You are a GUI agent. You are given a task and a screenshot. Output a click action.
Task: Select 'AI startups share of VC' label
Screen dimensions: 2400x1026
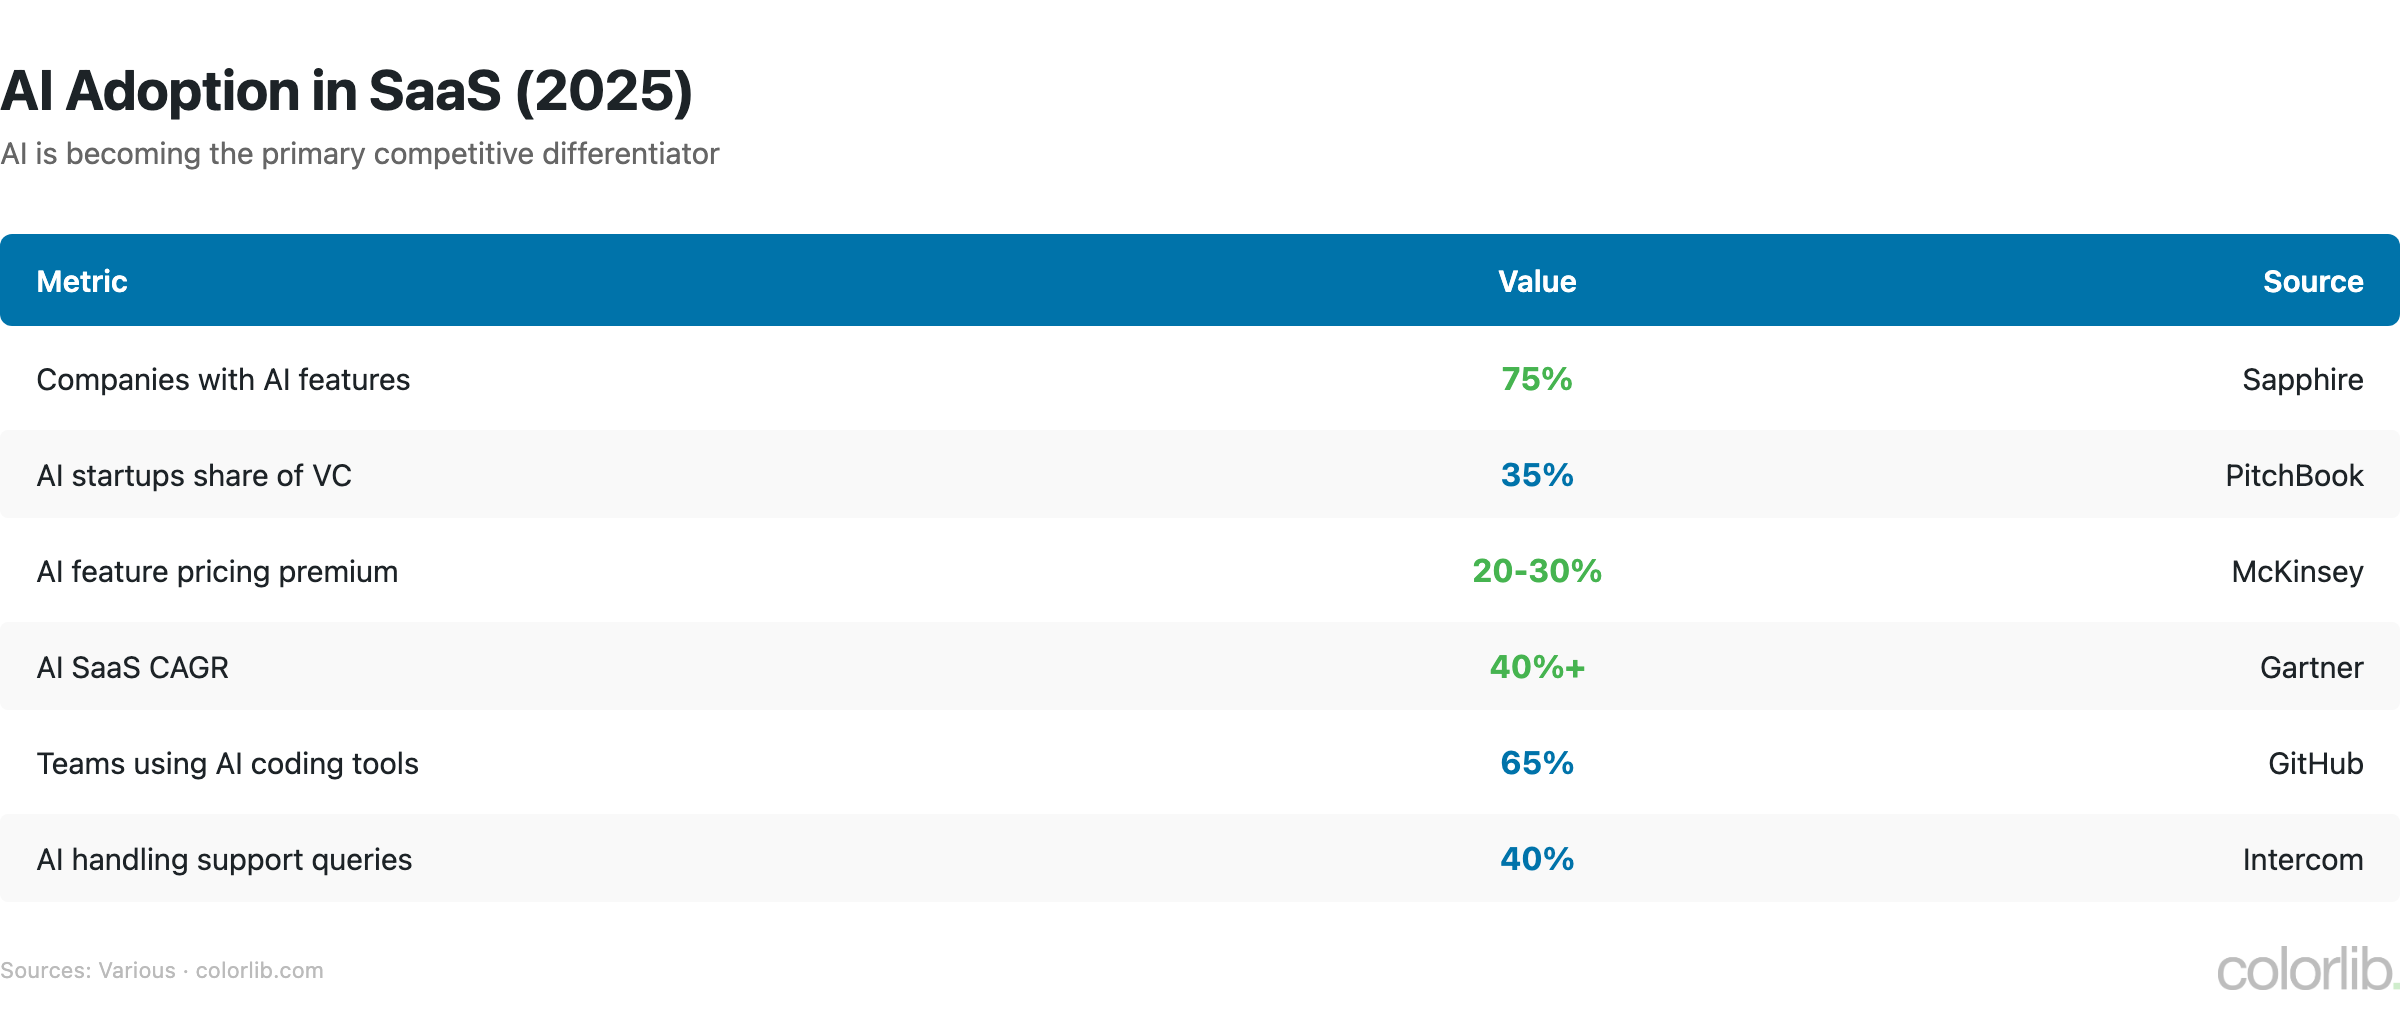pos(194,476)
